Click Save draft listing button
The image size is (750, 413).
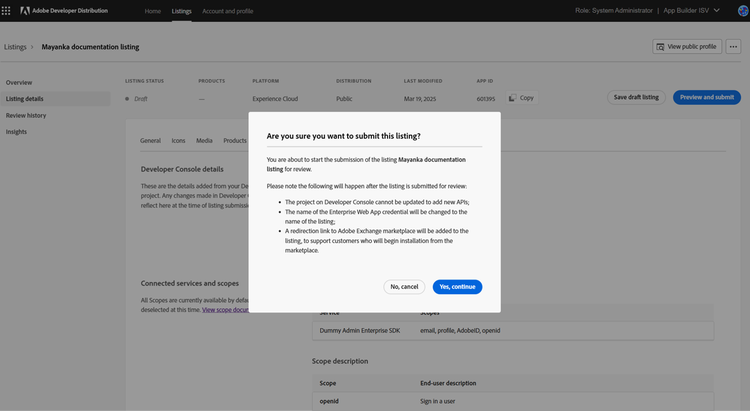tap(636, 97)
